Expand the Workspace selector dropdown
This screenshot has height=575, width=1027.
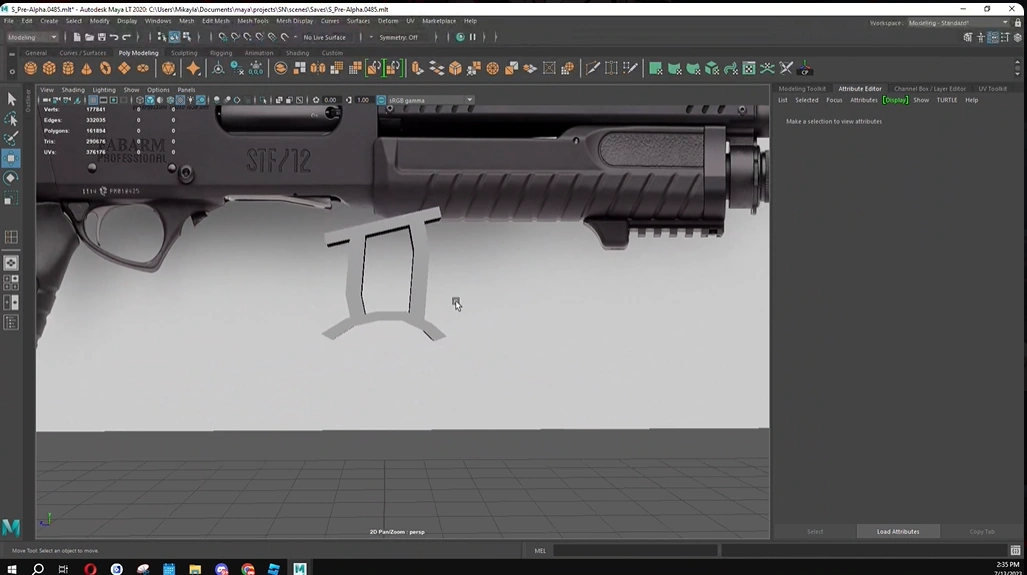(x=957, y=23)
